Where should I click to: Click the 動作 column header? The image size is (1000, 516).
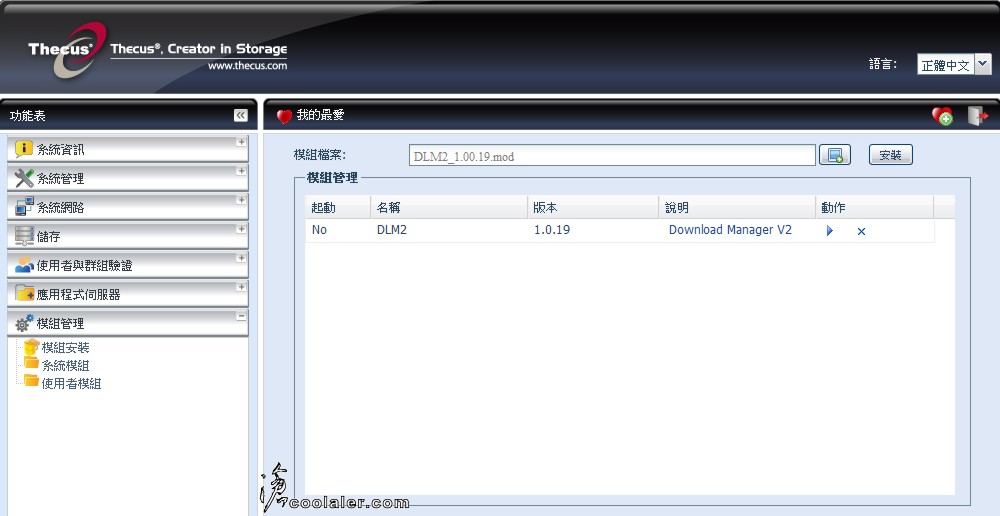(x=874, y=207)
